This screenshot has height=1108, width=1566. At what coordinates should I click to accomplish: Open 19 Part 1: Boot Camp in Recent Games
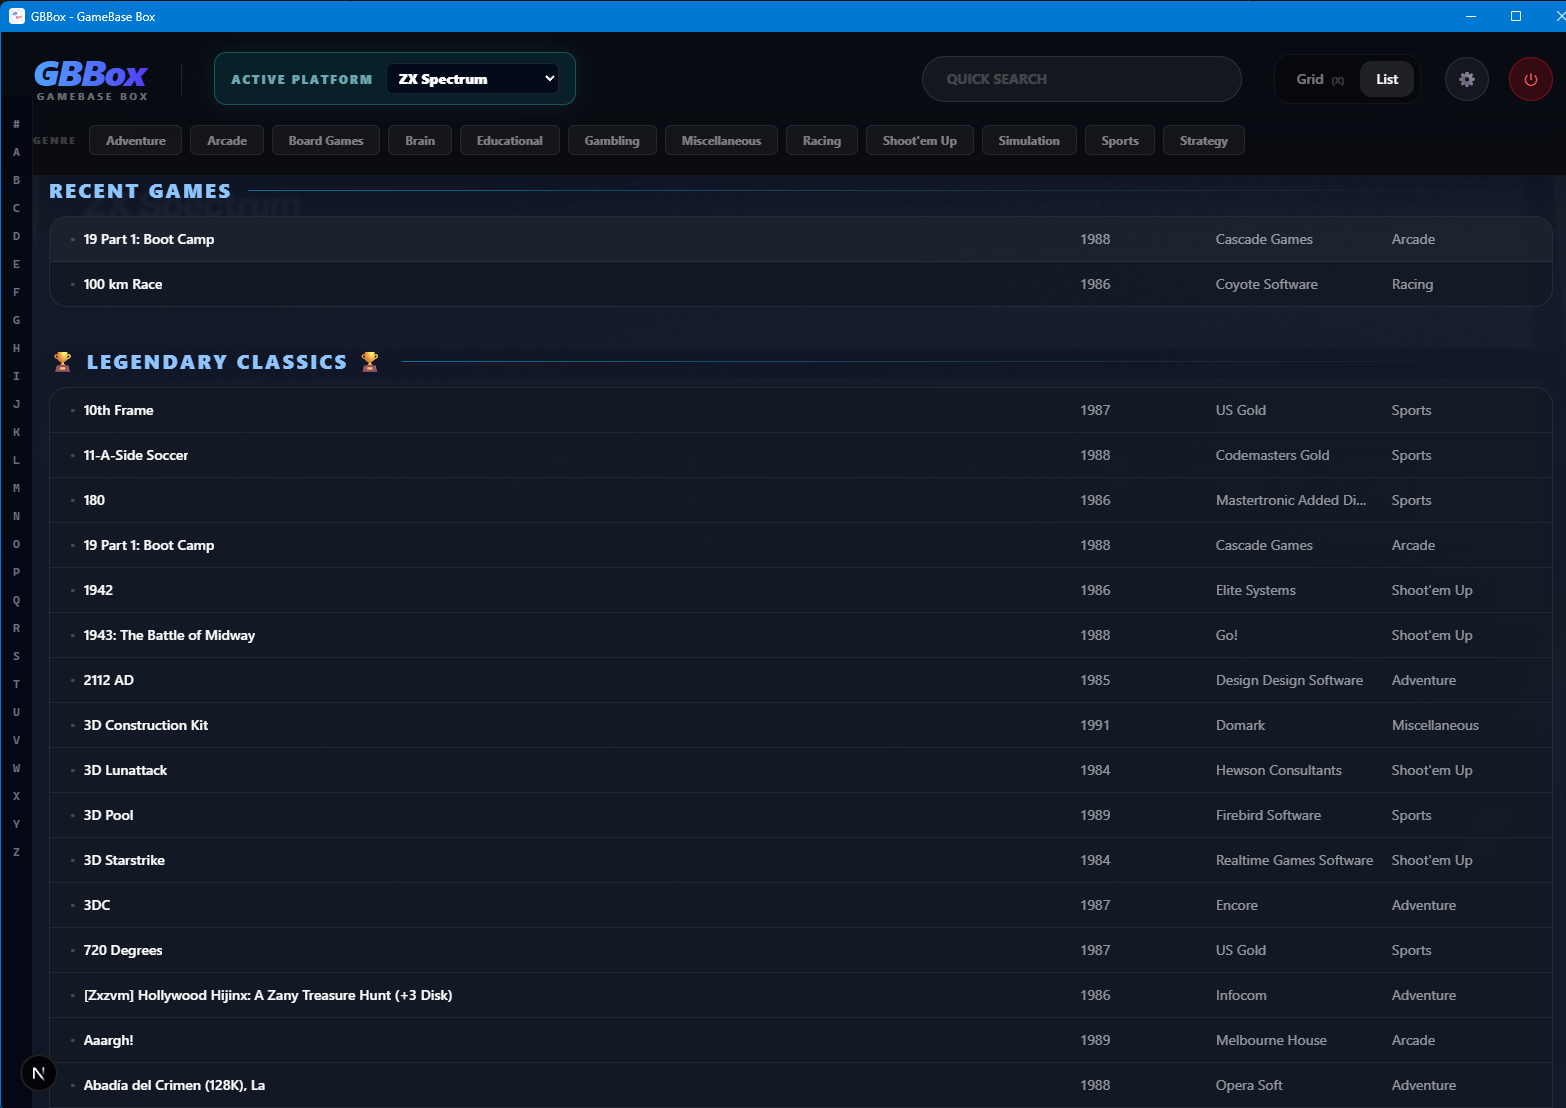[x=800, y=239]
